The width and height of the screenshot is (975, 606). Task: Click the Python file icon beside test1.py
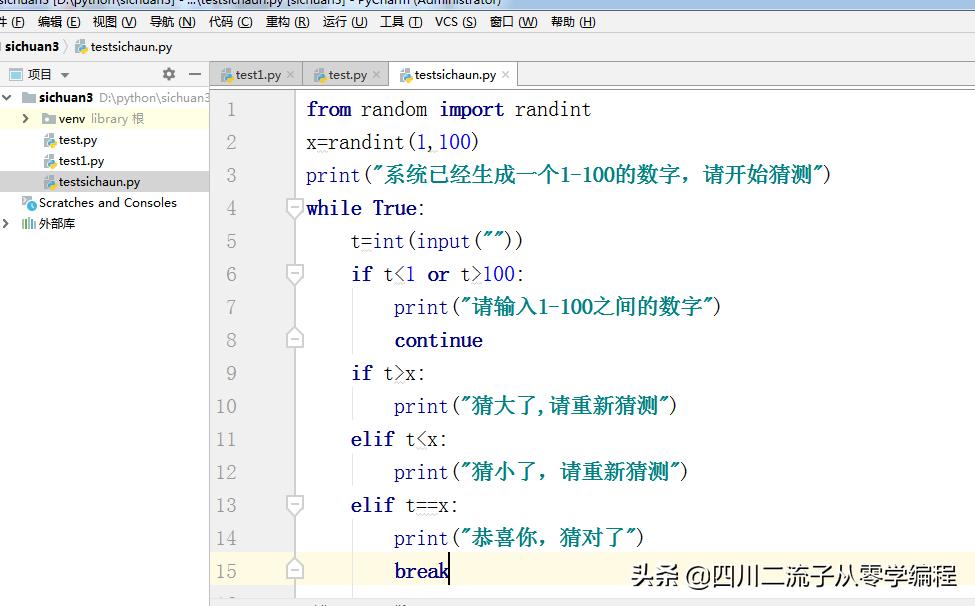click(48, 160)
